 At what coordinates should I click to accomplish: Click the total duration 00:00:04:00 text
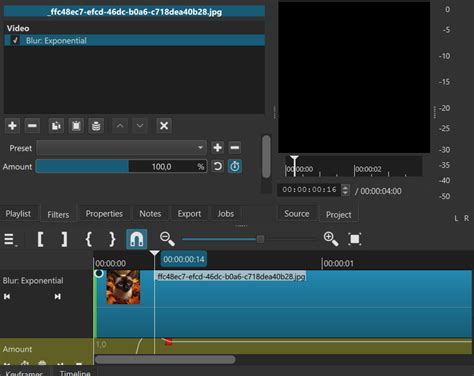click(x=381, y=191)
